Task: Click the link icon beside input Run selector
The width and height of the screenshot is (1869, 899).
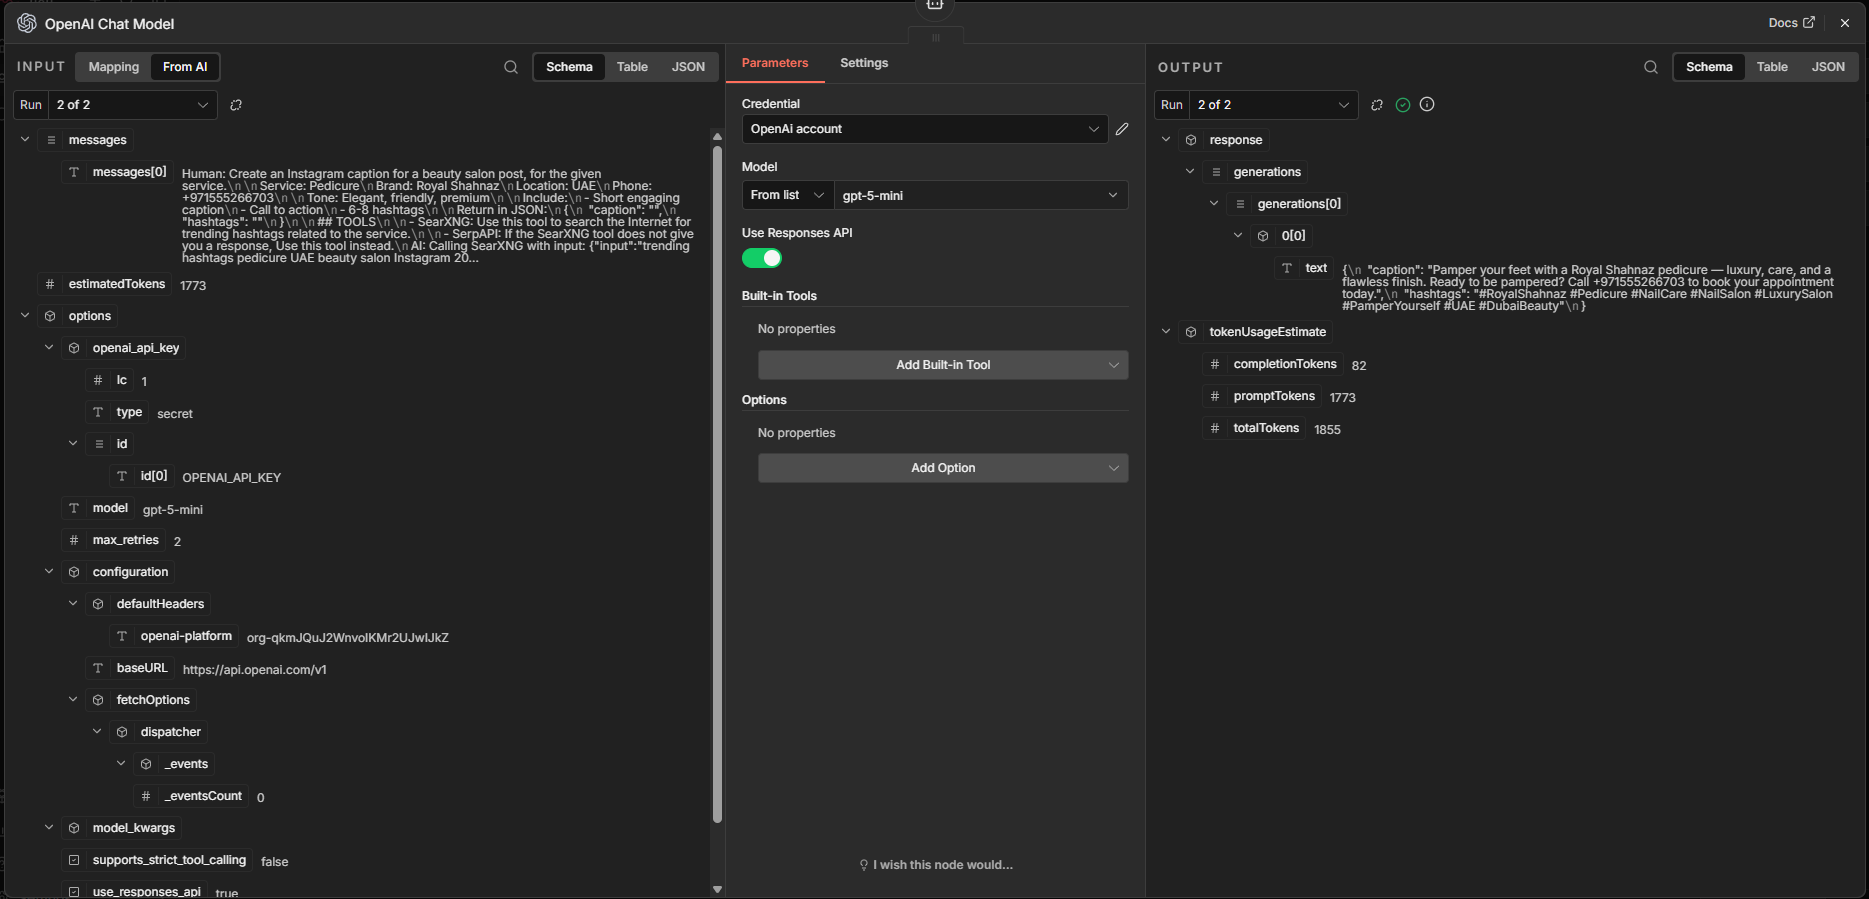Action: pos(236,105)
